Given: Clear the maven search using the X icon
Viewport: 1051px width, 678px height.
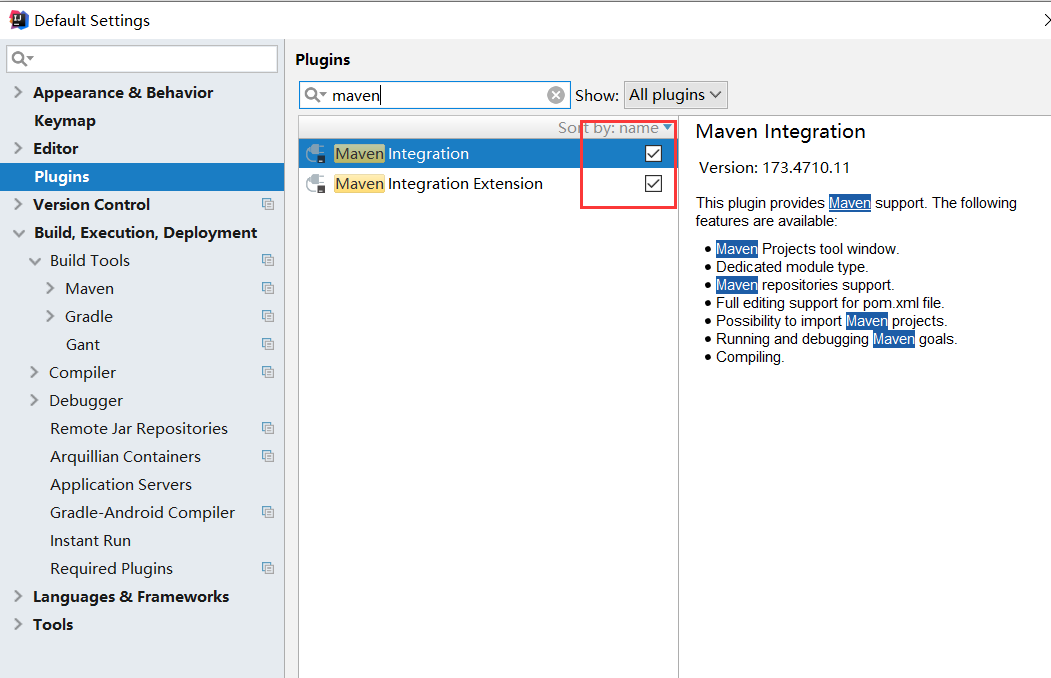Looking at the screenshot, I should coord(556,94).
